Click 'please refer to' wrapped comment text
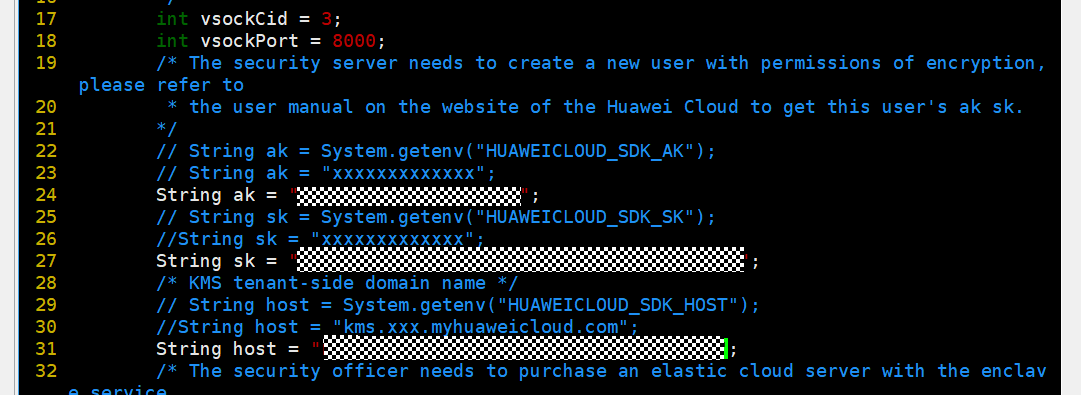Screen dimensions: 1081x395 click(161, 85)
